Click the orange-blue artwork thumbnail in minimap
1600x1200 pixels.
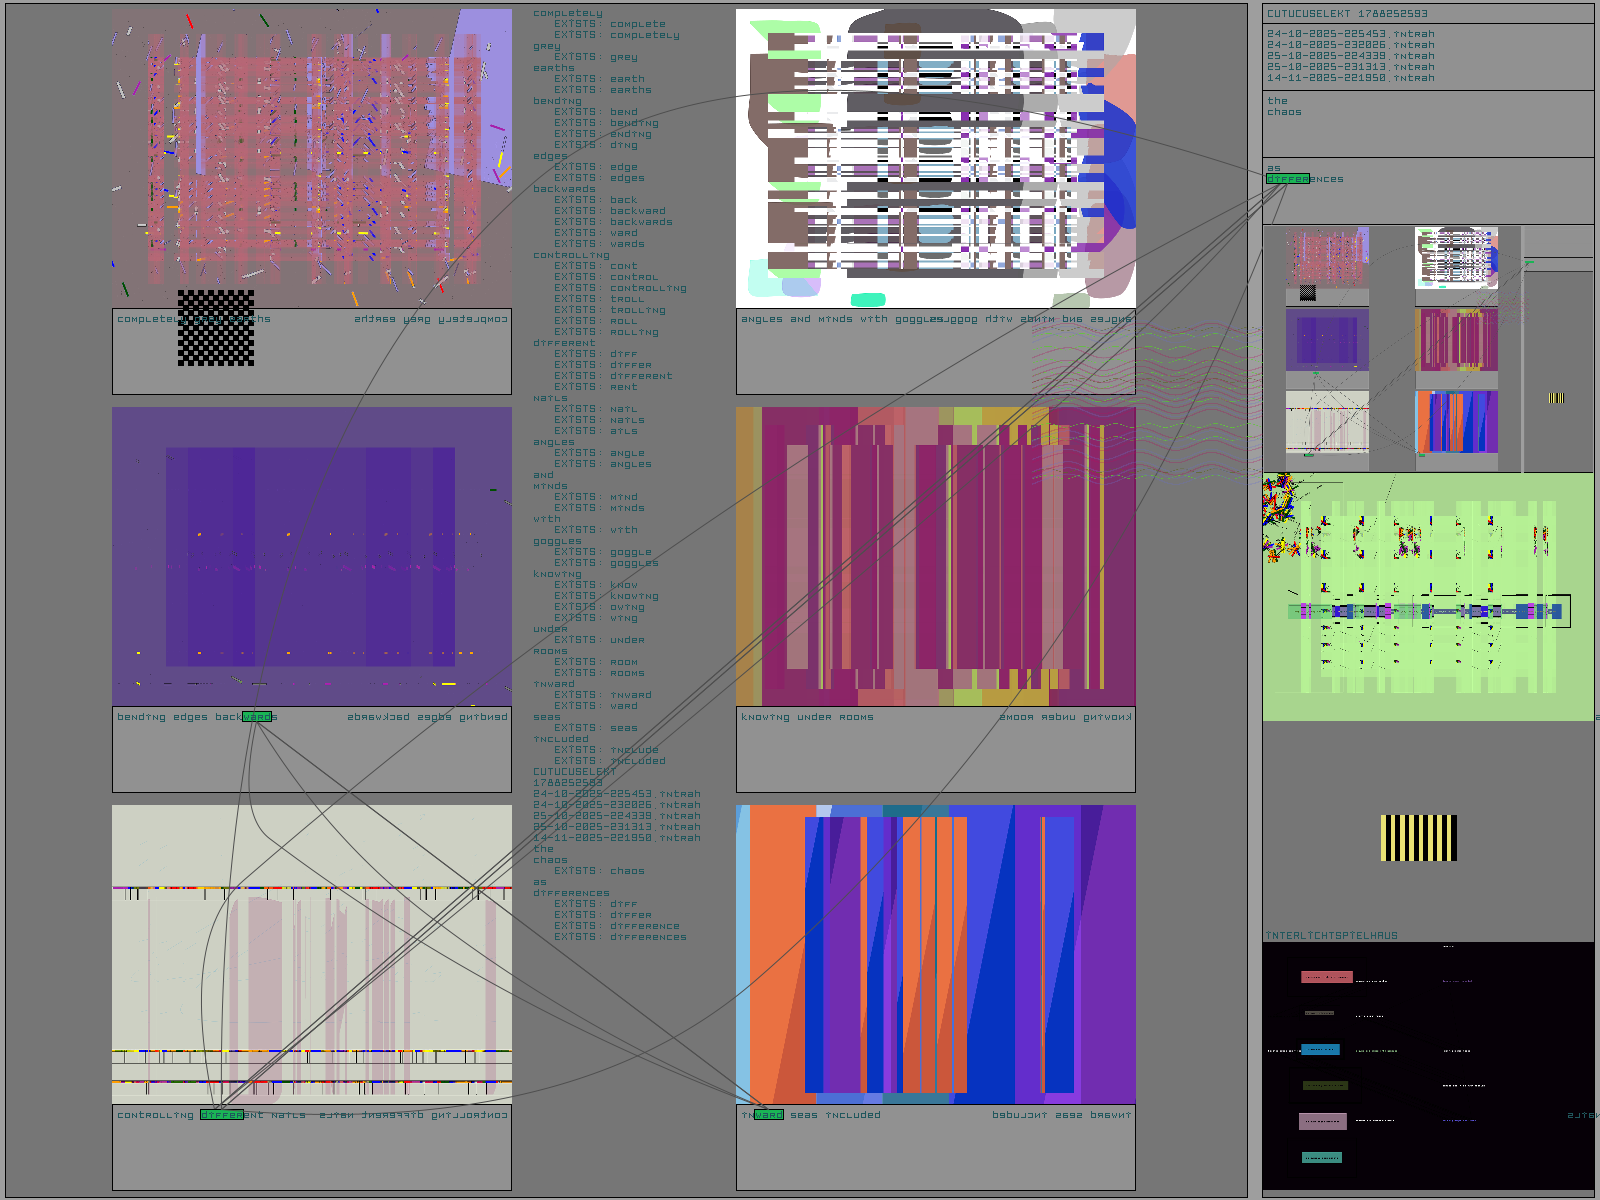pyautogui.click(x=1456, y=422)
